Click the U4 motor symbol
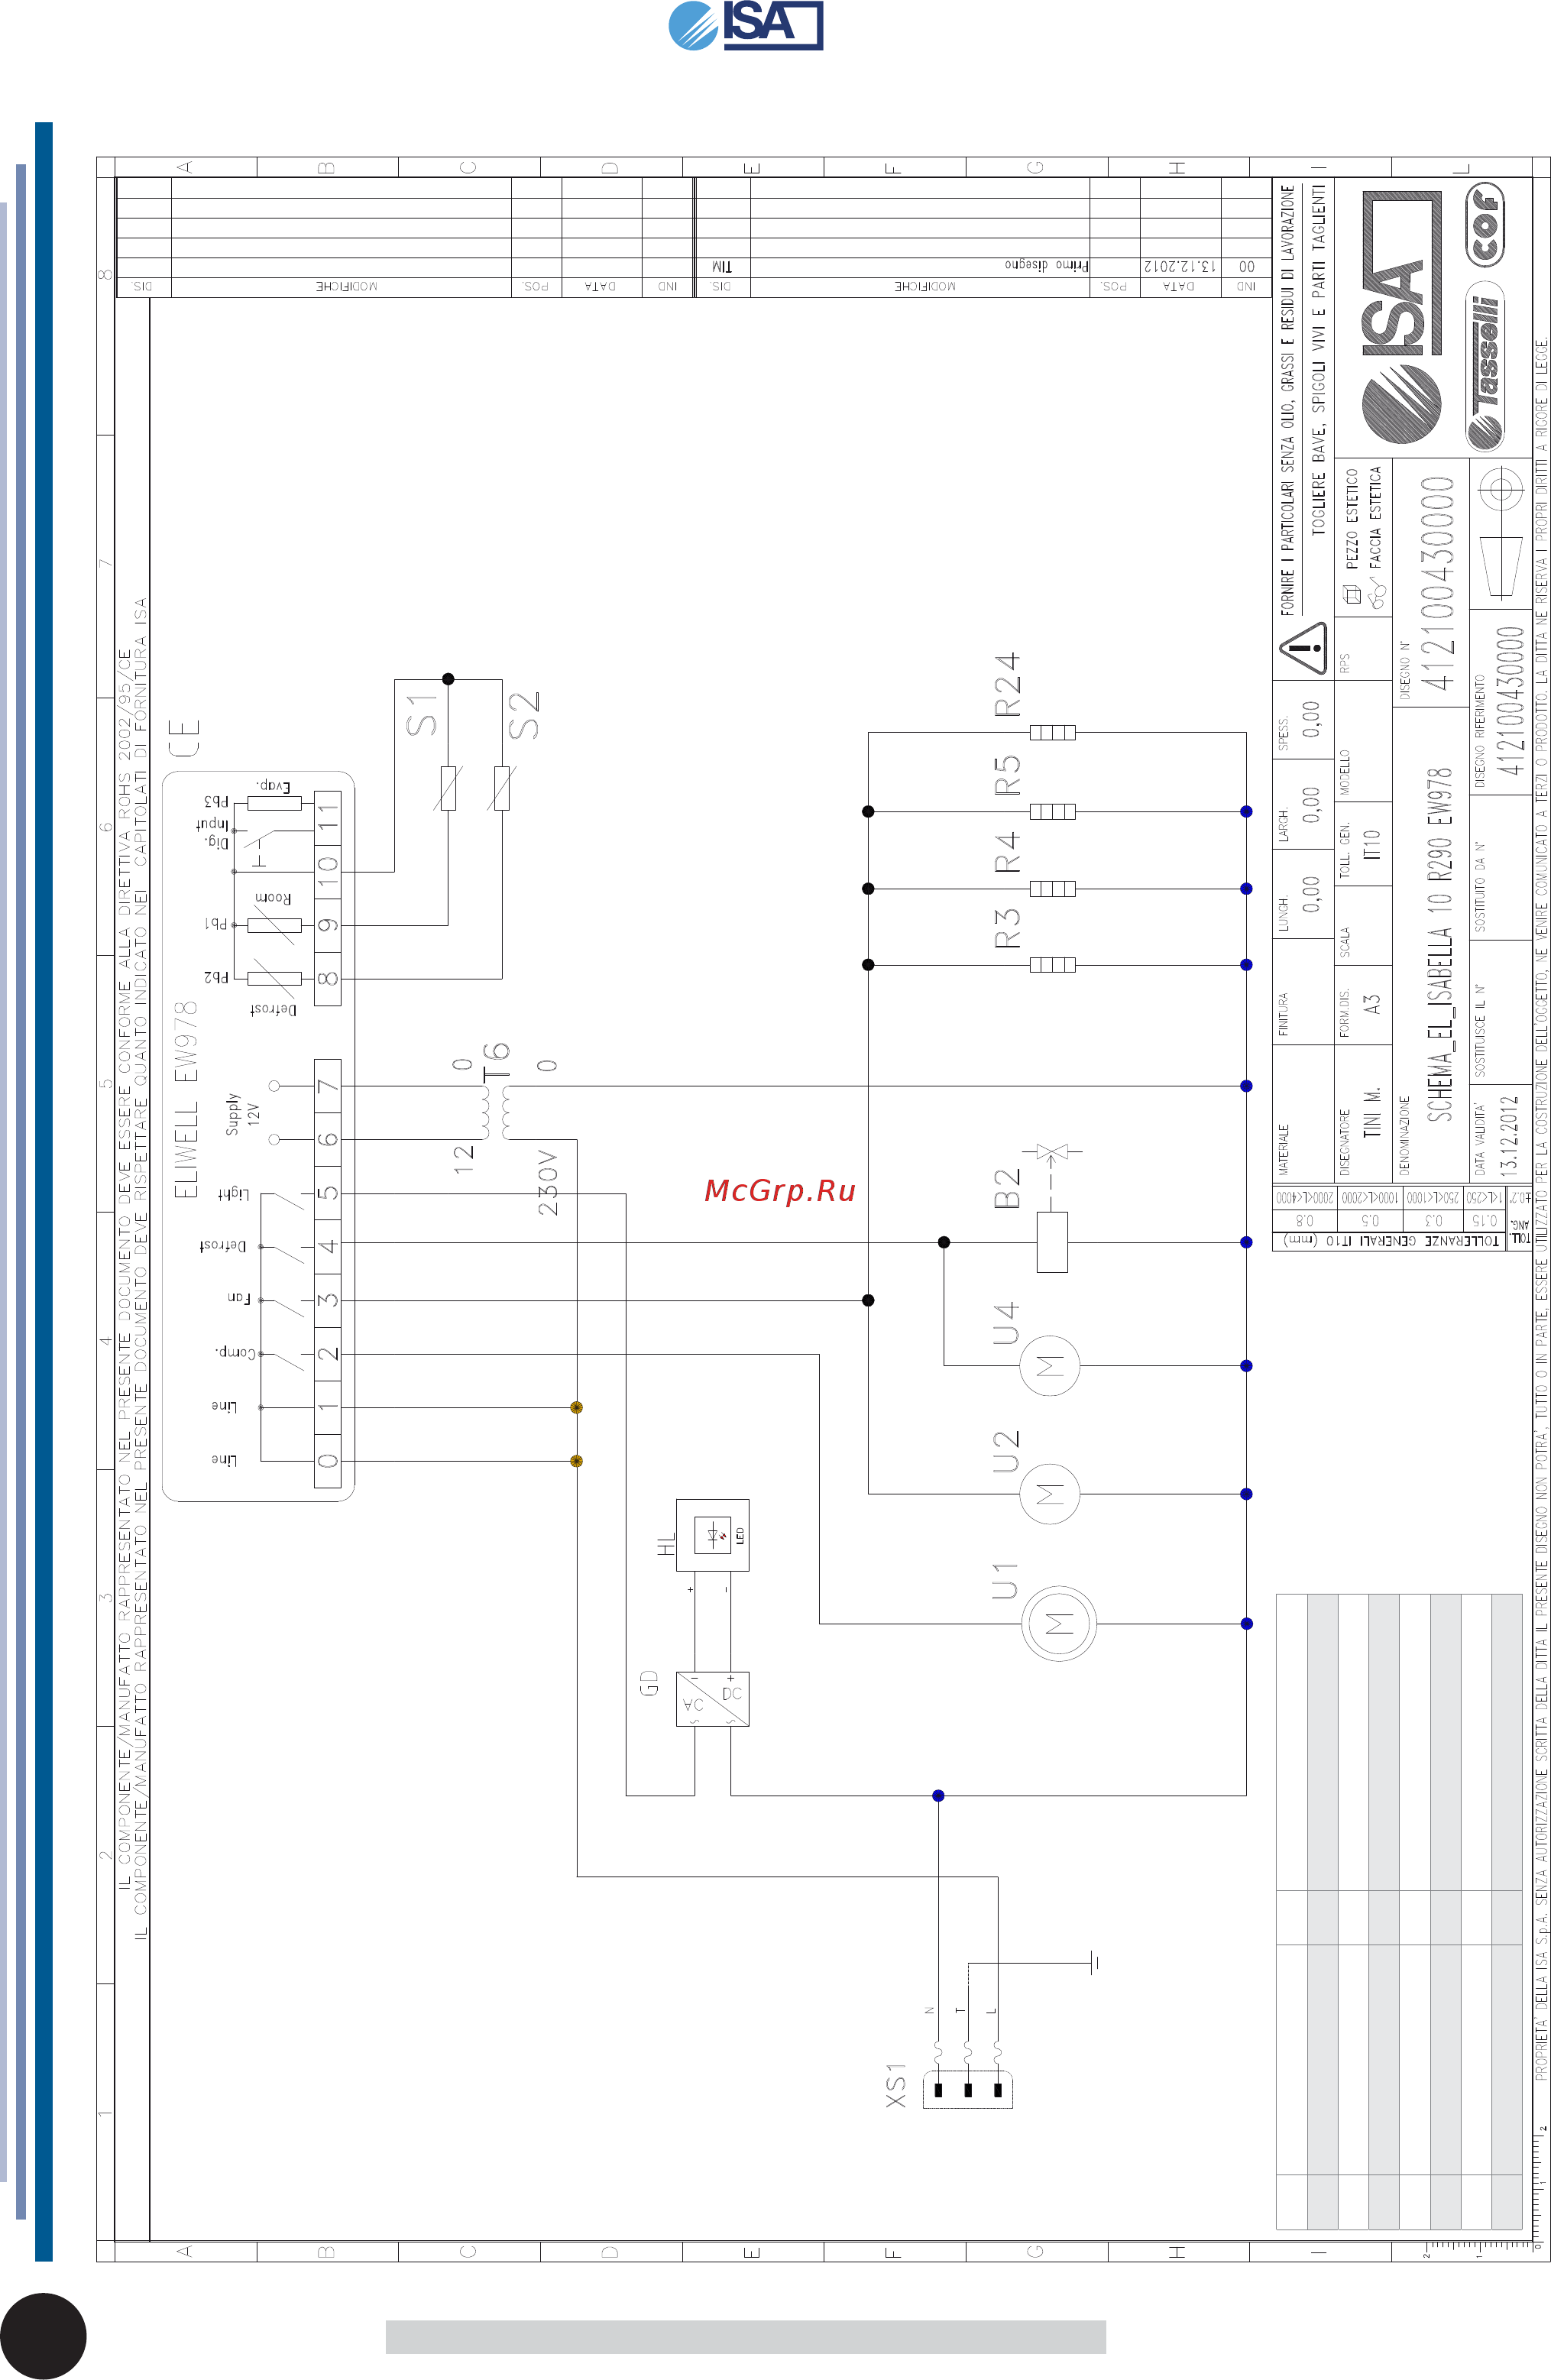The width and height of the screenshot is (1551, 2380). [x=1050, y=1365]
